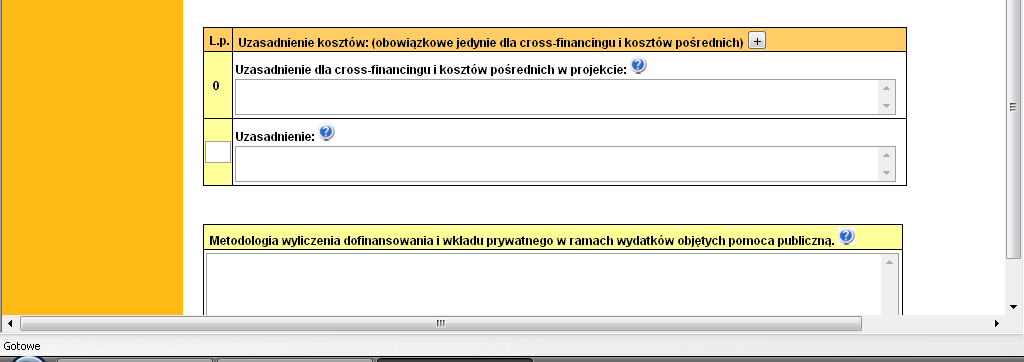Click the page vertical scrollbar down arrow

tap(1013, 306)
